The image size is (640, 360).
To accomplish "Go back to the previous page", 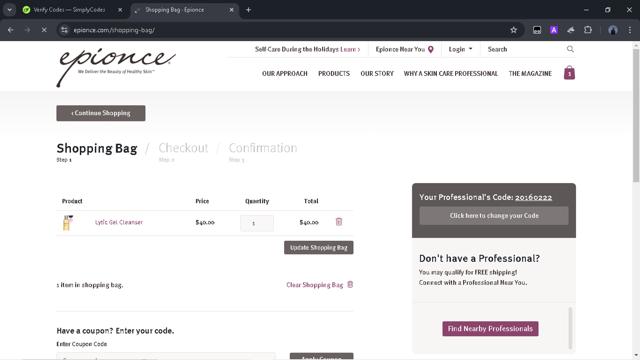I will (x=11, y=30).
